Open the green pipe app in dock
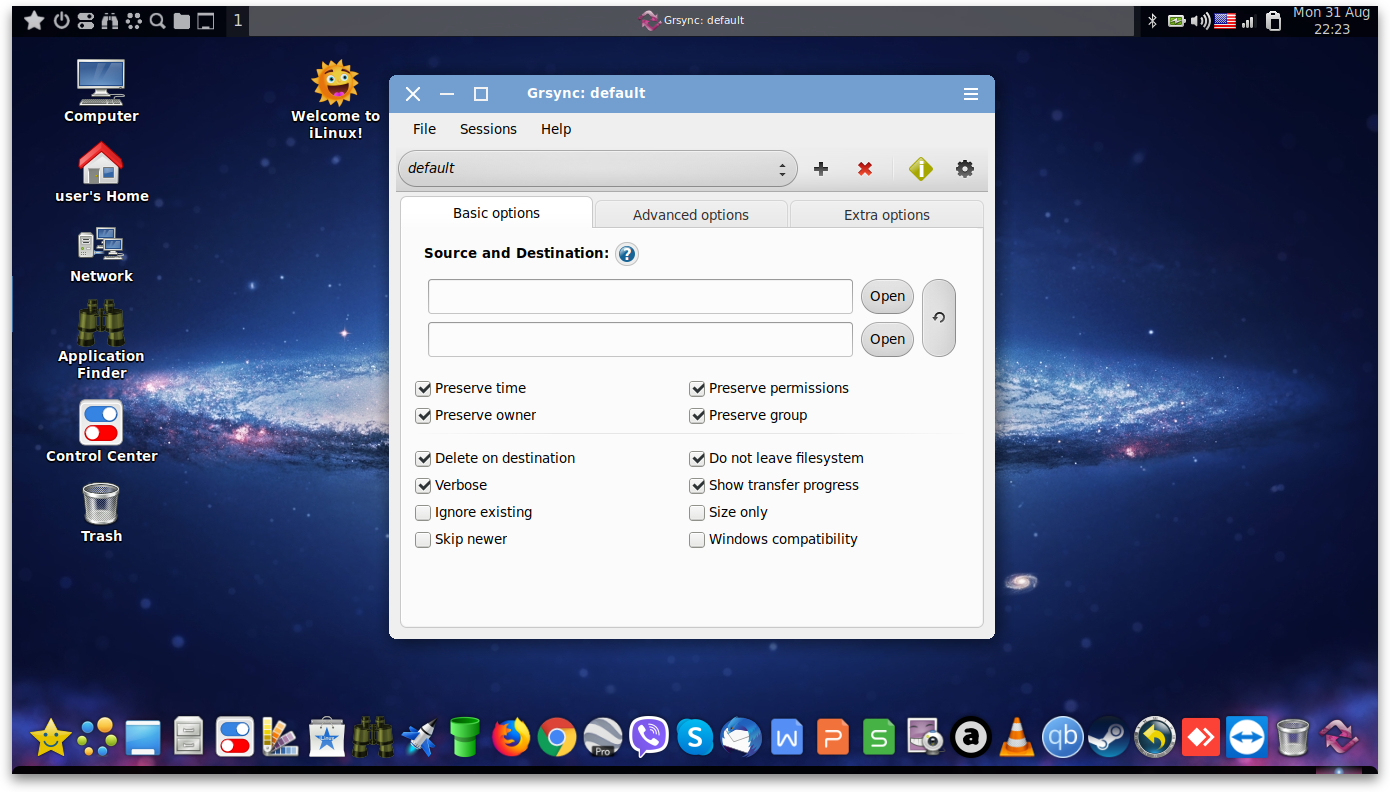 [465, 738]
